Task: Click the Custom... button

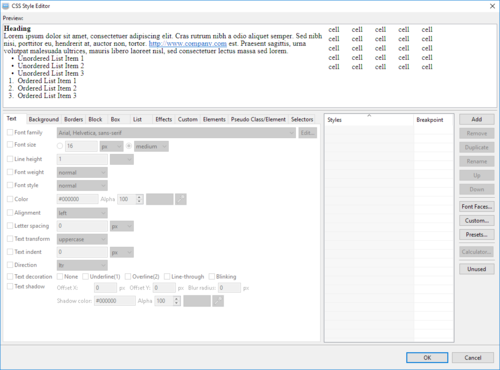Action: point(477,221)
